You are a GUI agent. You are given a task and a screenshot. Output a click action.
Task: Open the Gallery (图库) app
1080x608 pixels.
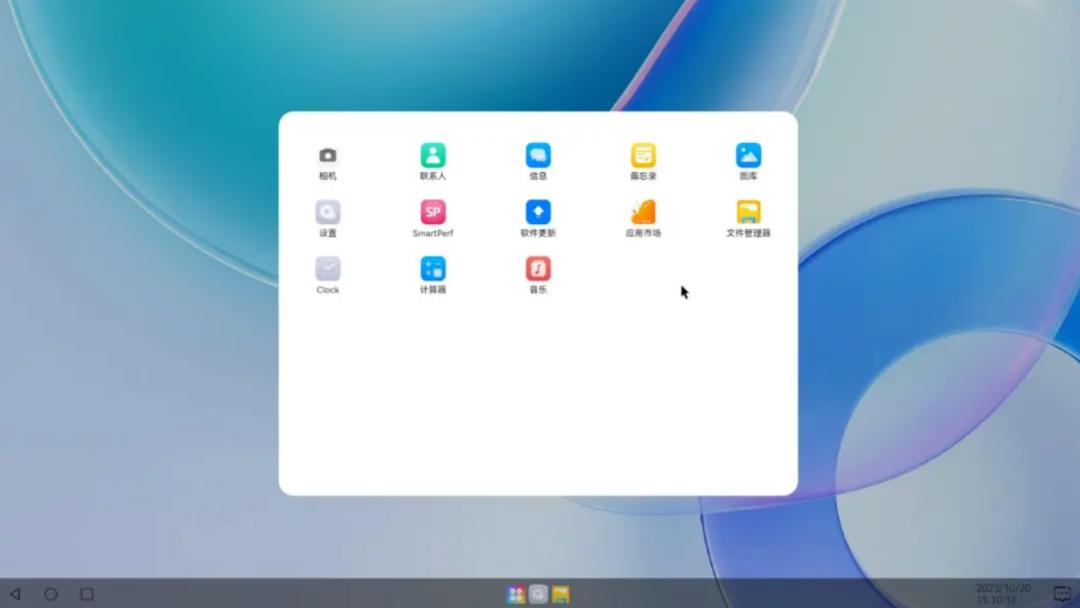pos(748,156)
